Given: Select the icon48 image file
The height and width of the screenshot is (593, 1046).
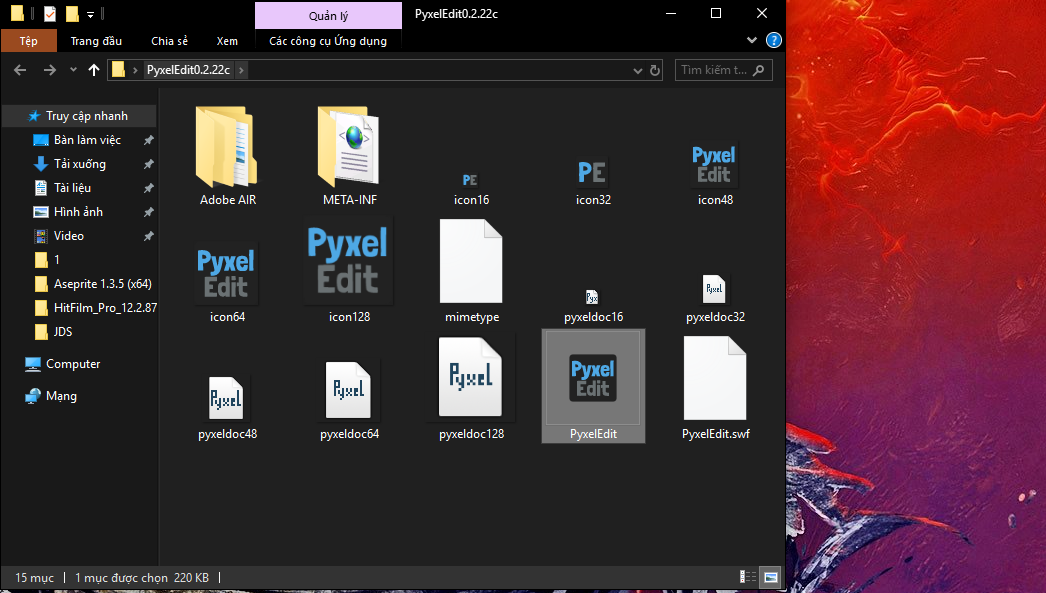Looking at the screenshot, I should [715, 165].
